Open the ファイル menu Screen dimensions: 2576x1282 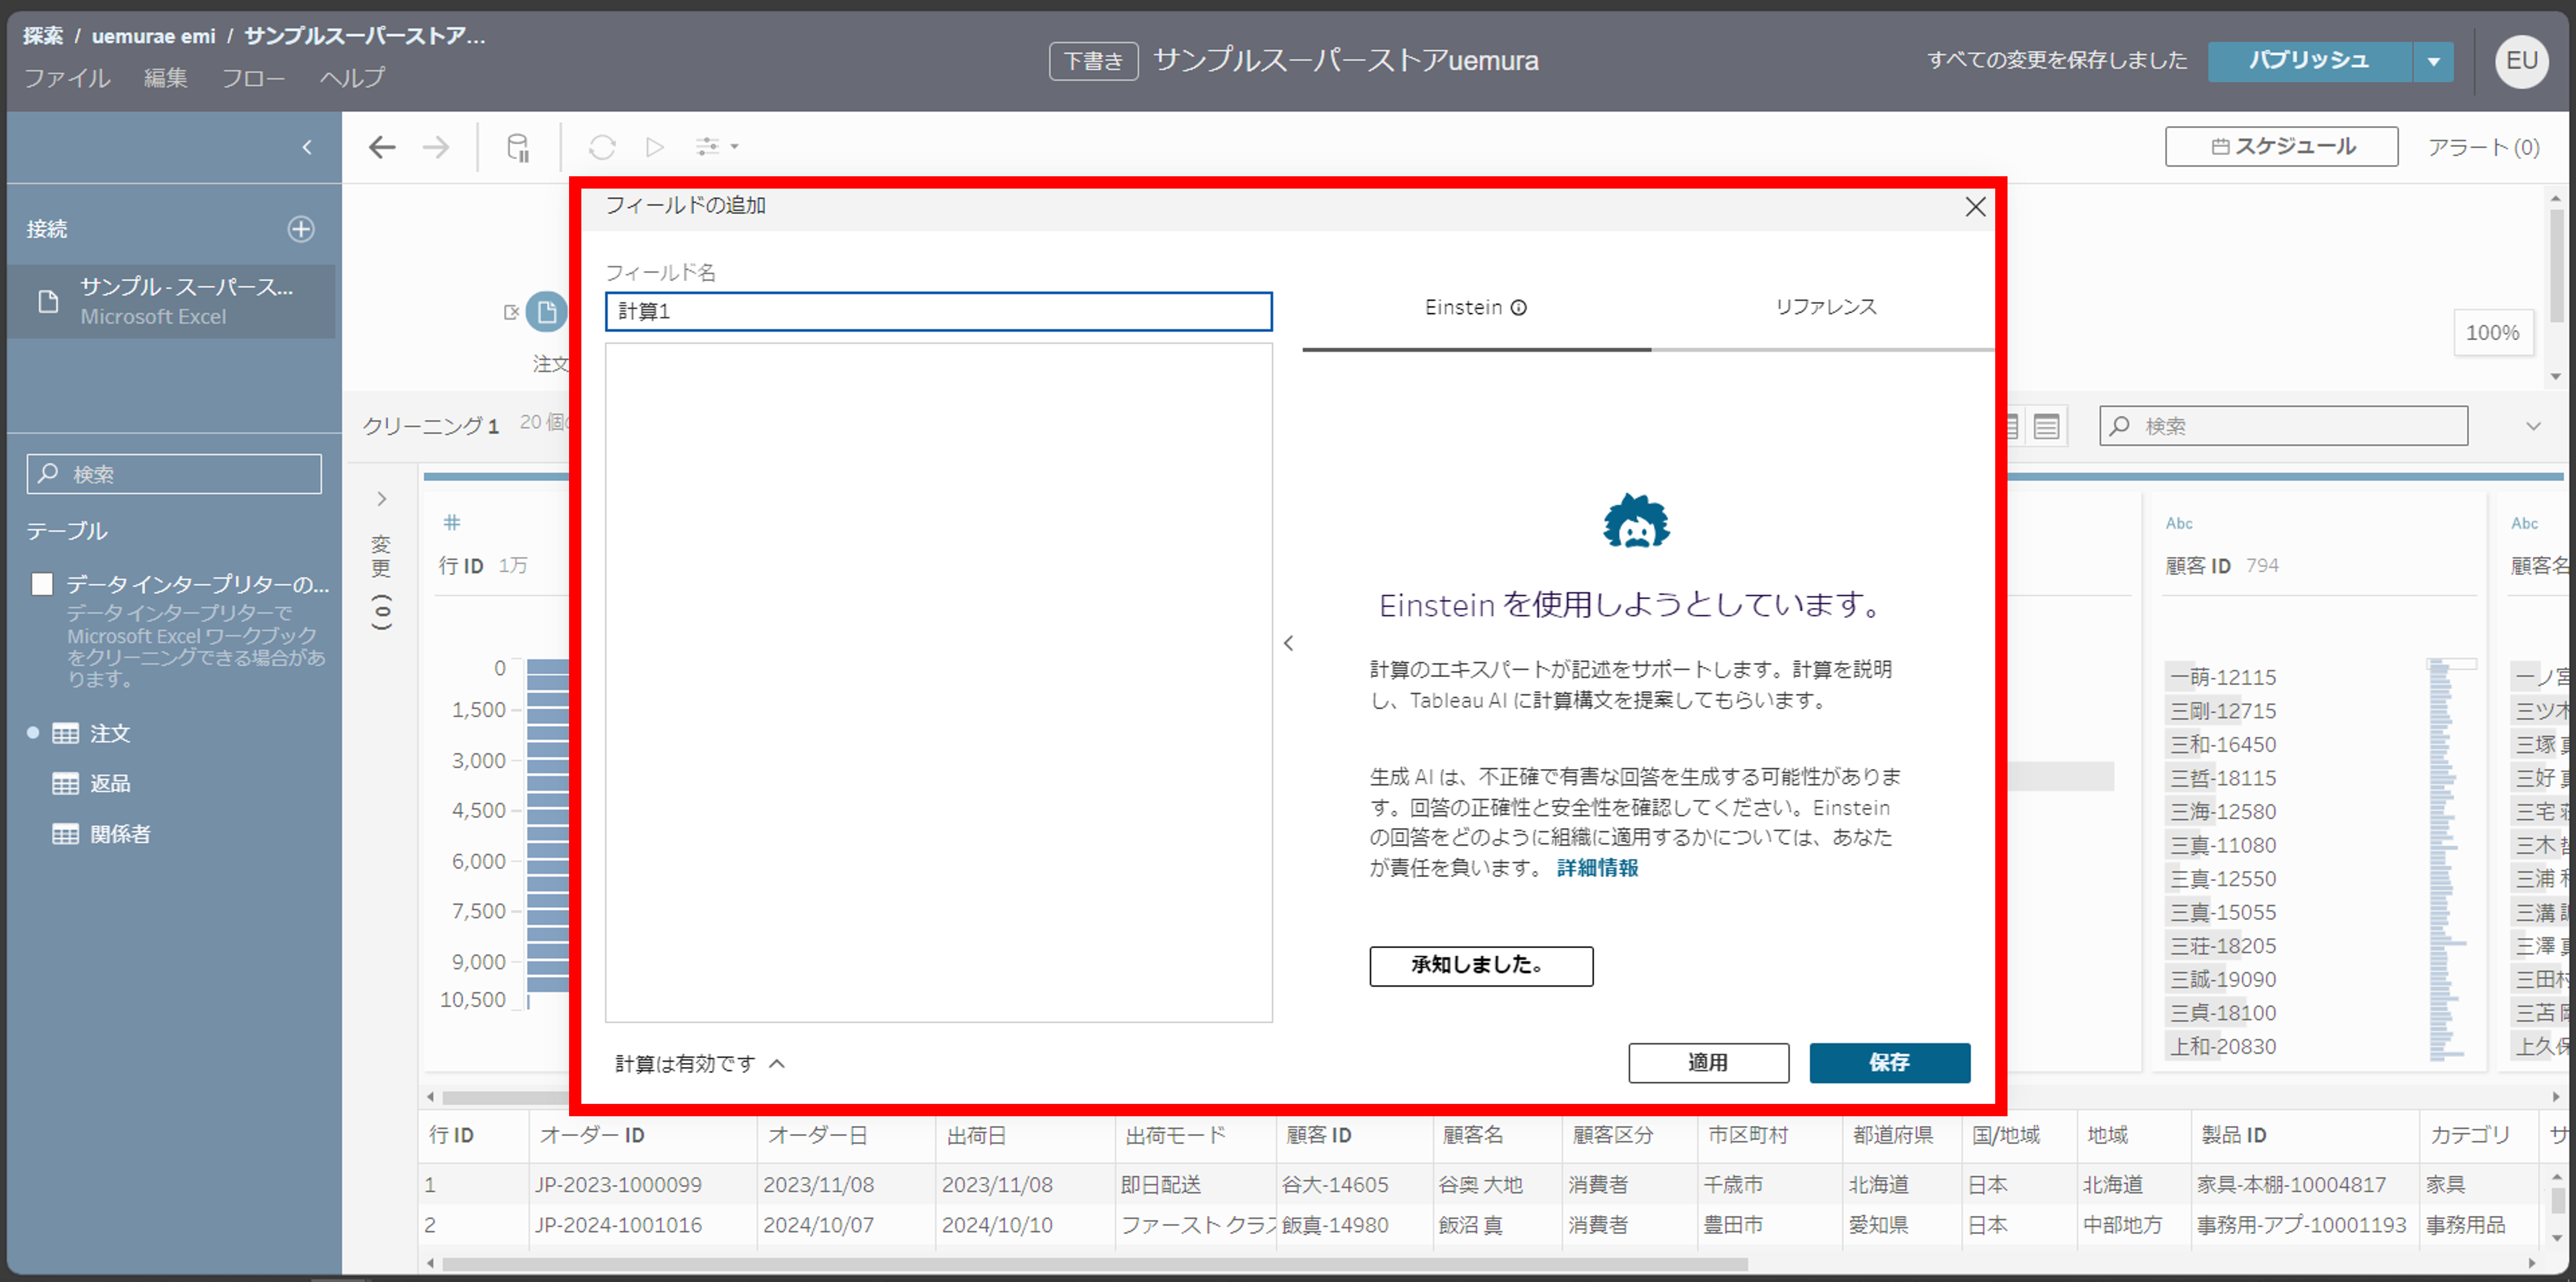pos(67,78)
